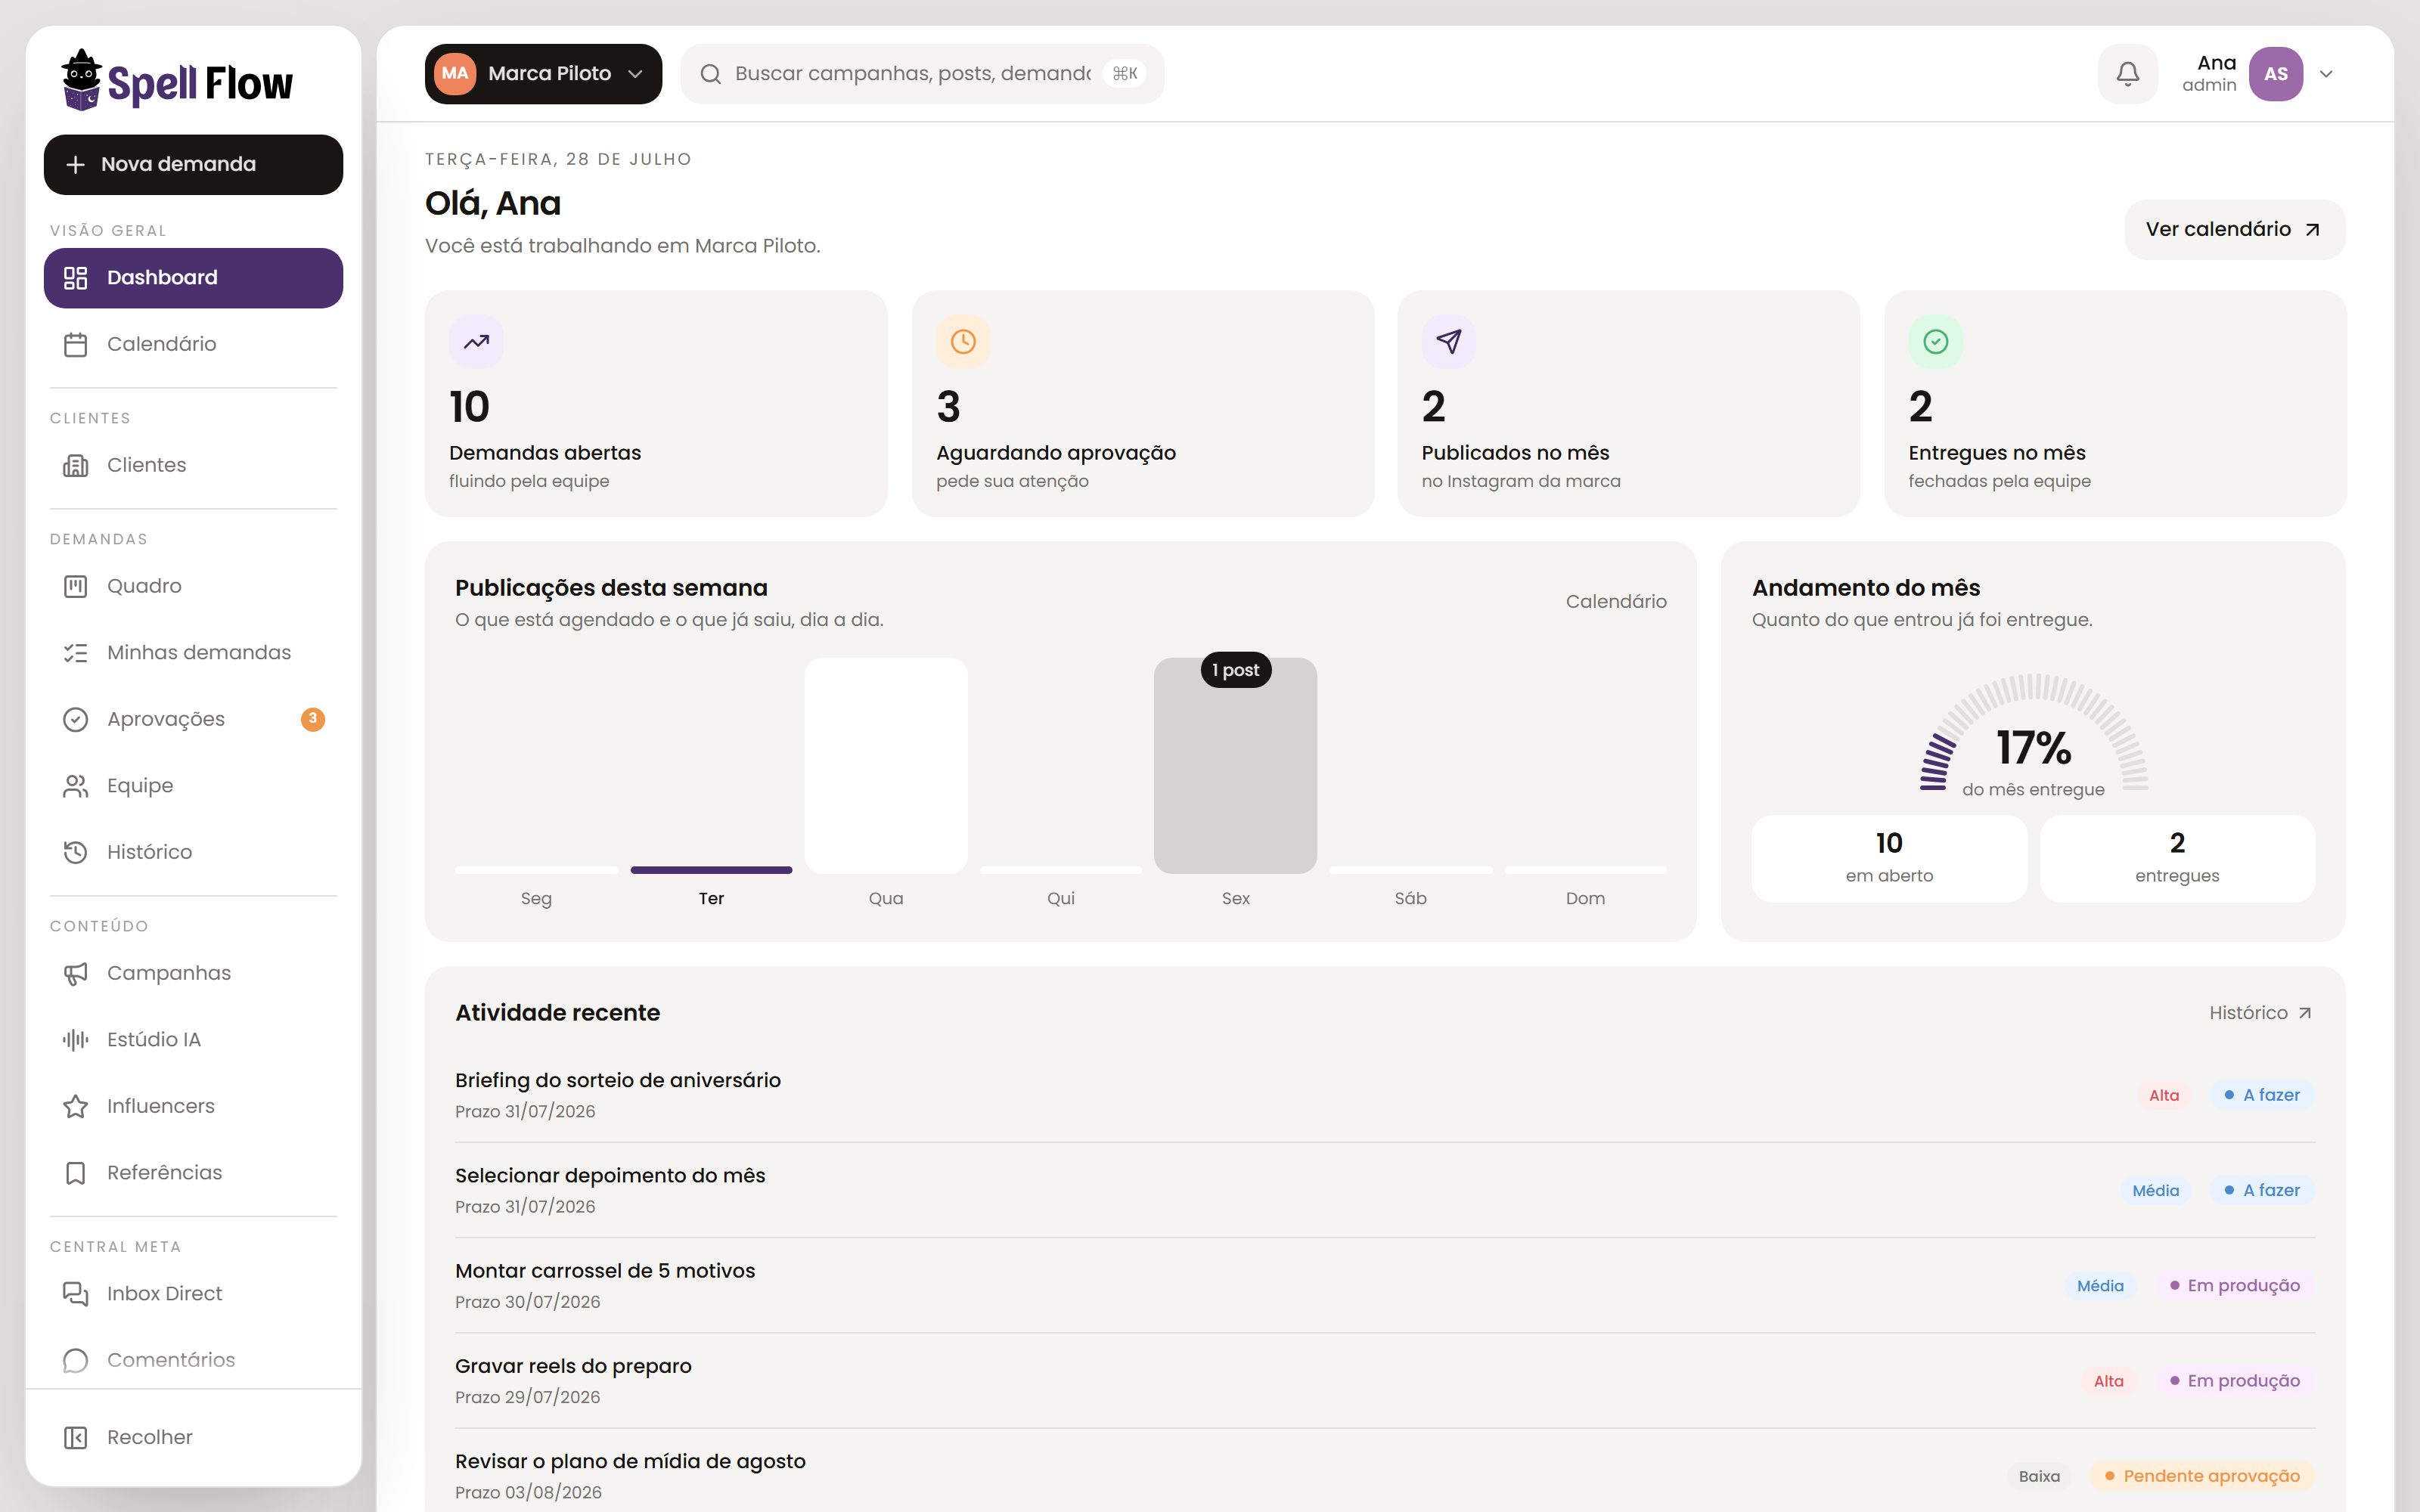Click the 10 em aberto tile

[x=1889, y=858]
